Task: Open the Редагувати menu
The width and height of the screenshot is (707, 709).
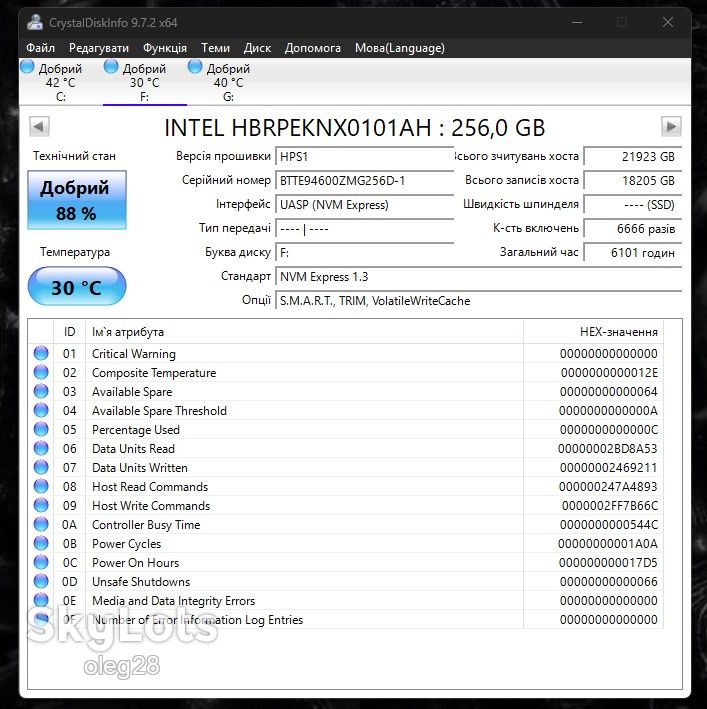Action: (x=99, y=48)
